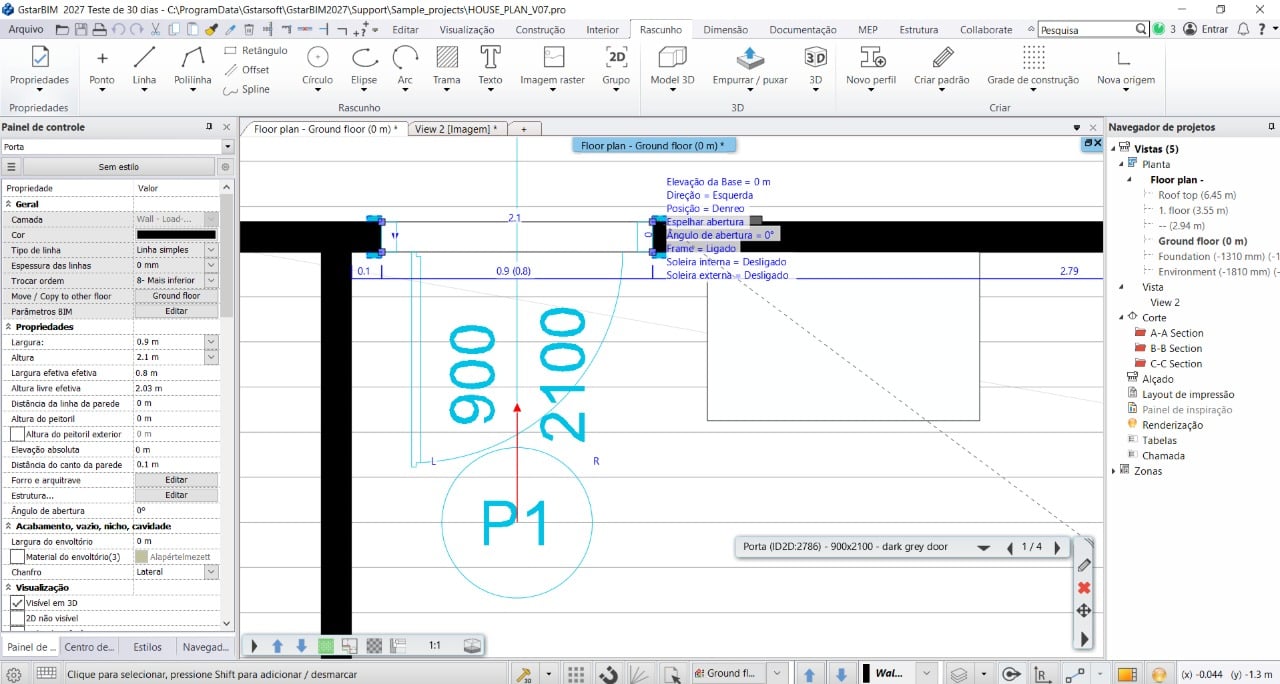Open the Tipo de linha dropdown
The height and width of the screenshot is (684, 1280).
(210, 249)
